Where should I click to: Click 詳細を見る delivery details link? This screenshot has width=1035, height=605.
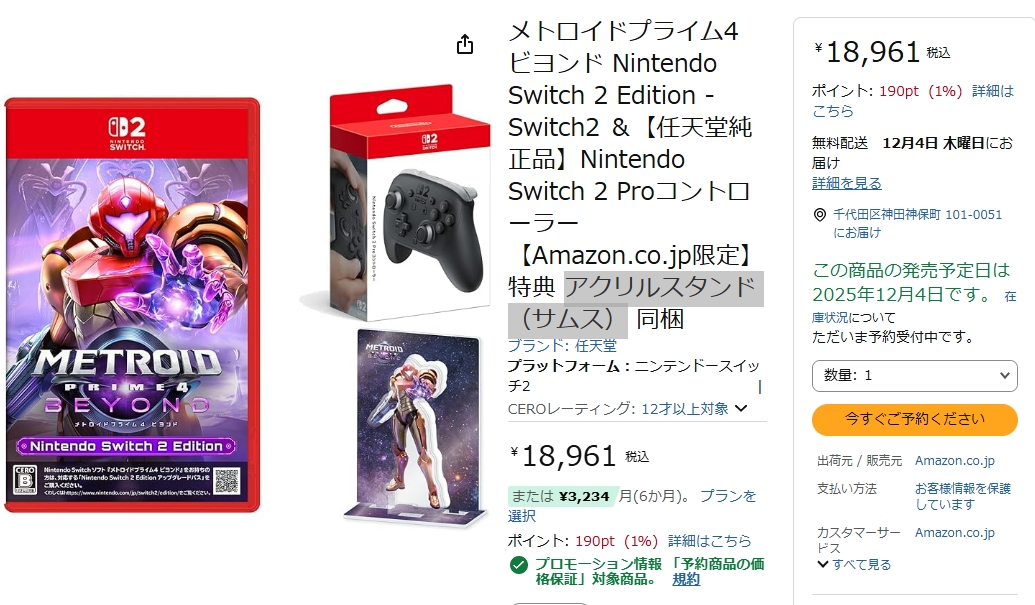pos(846,183)
